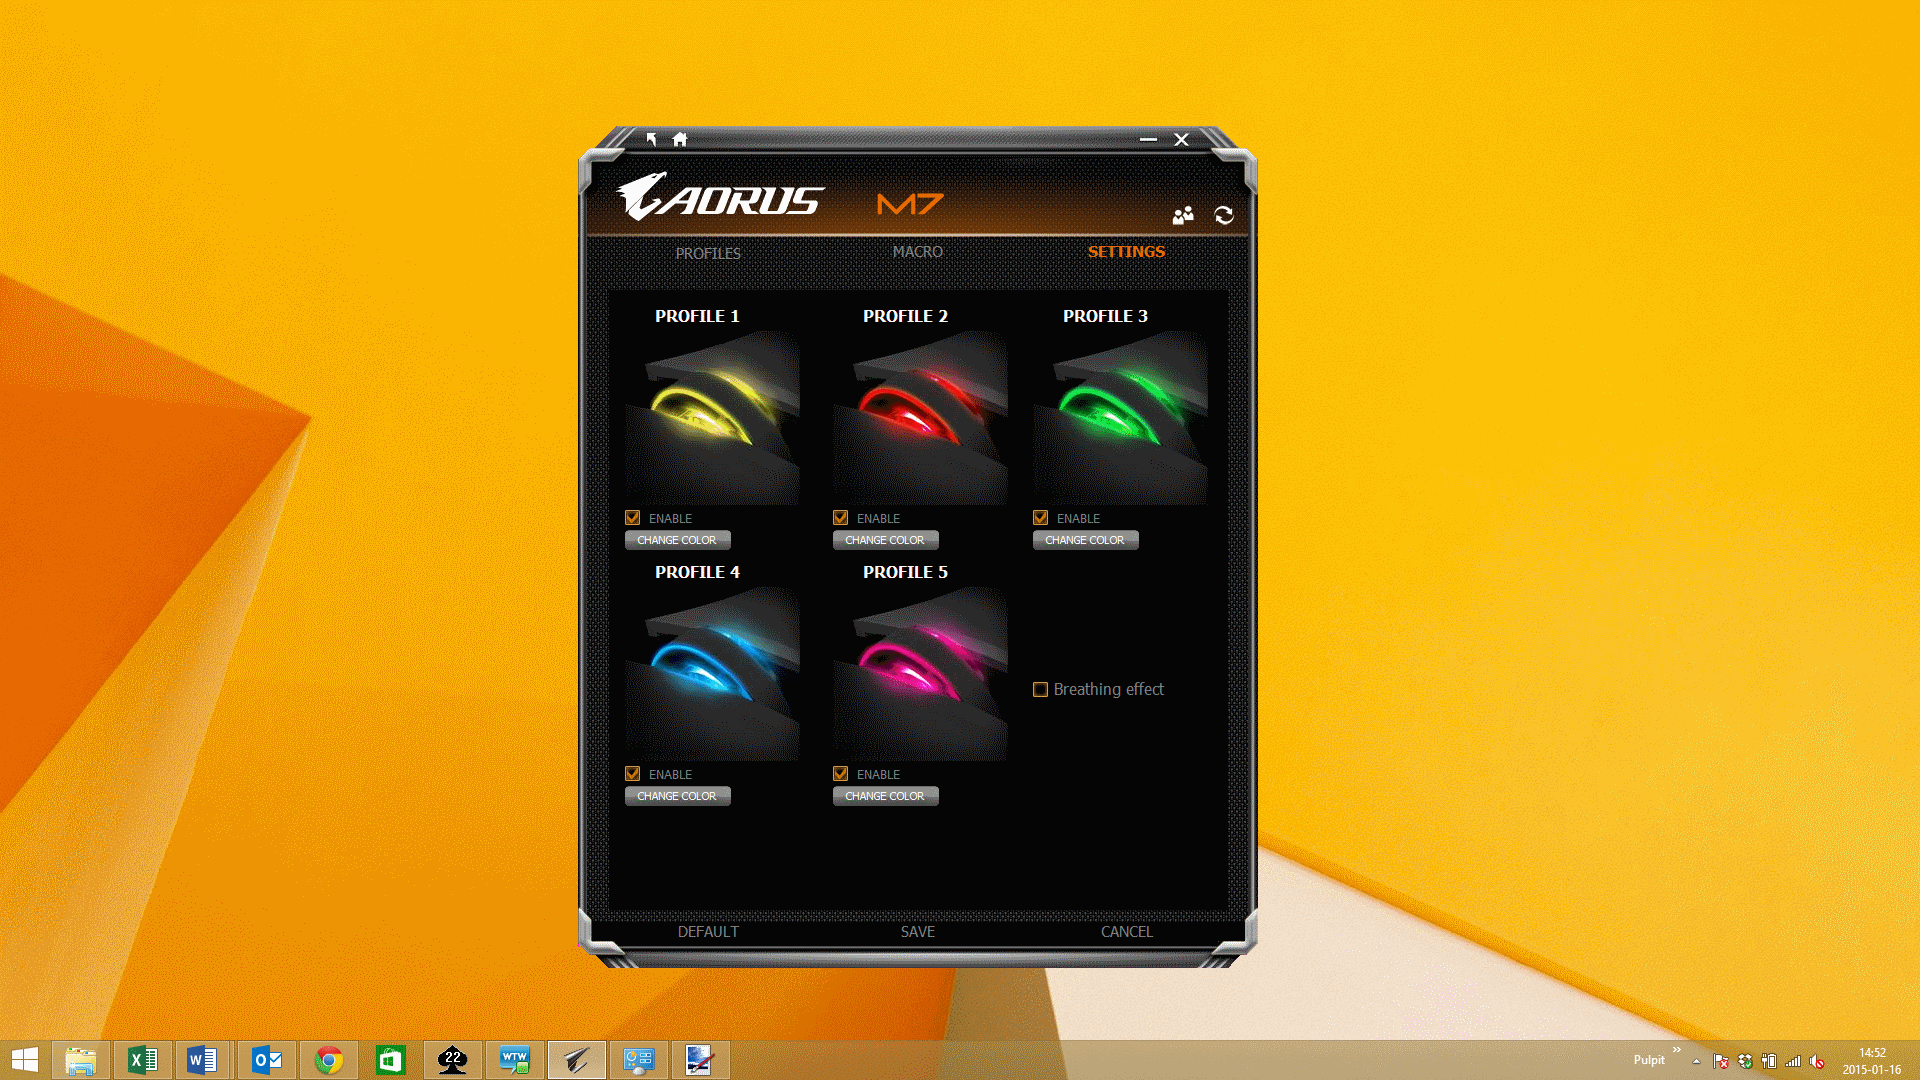This screenshot has width=1920, height=1080.
Task: Select the blue Profile 4 mouse image
Action: [x=712, y=674]
